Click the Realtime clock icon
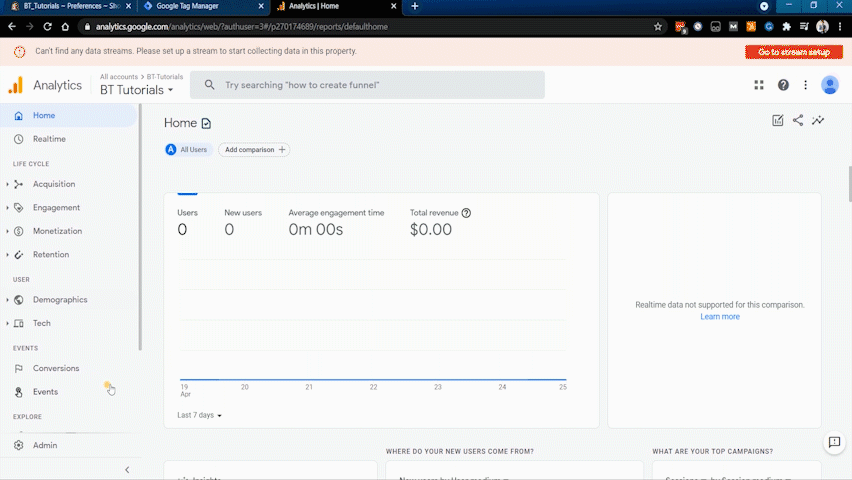 tap(18, 139)
